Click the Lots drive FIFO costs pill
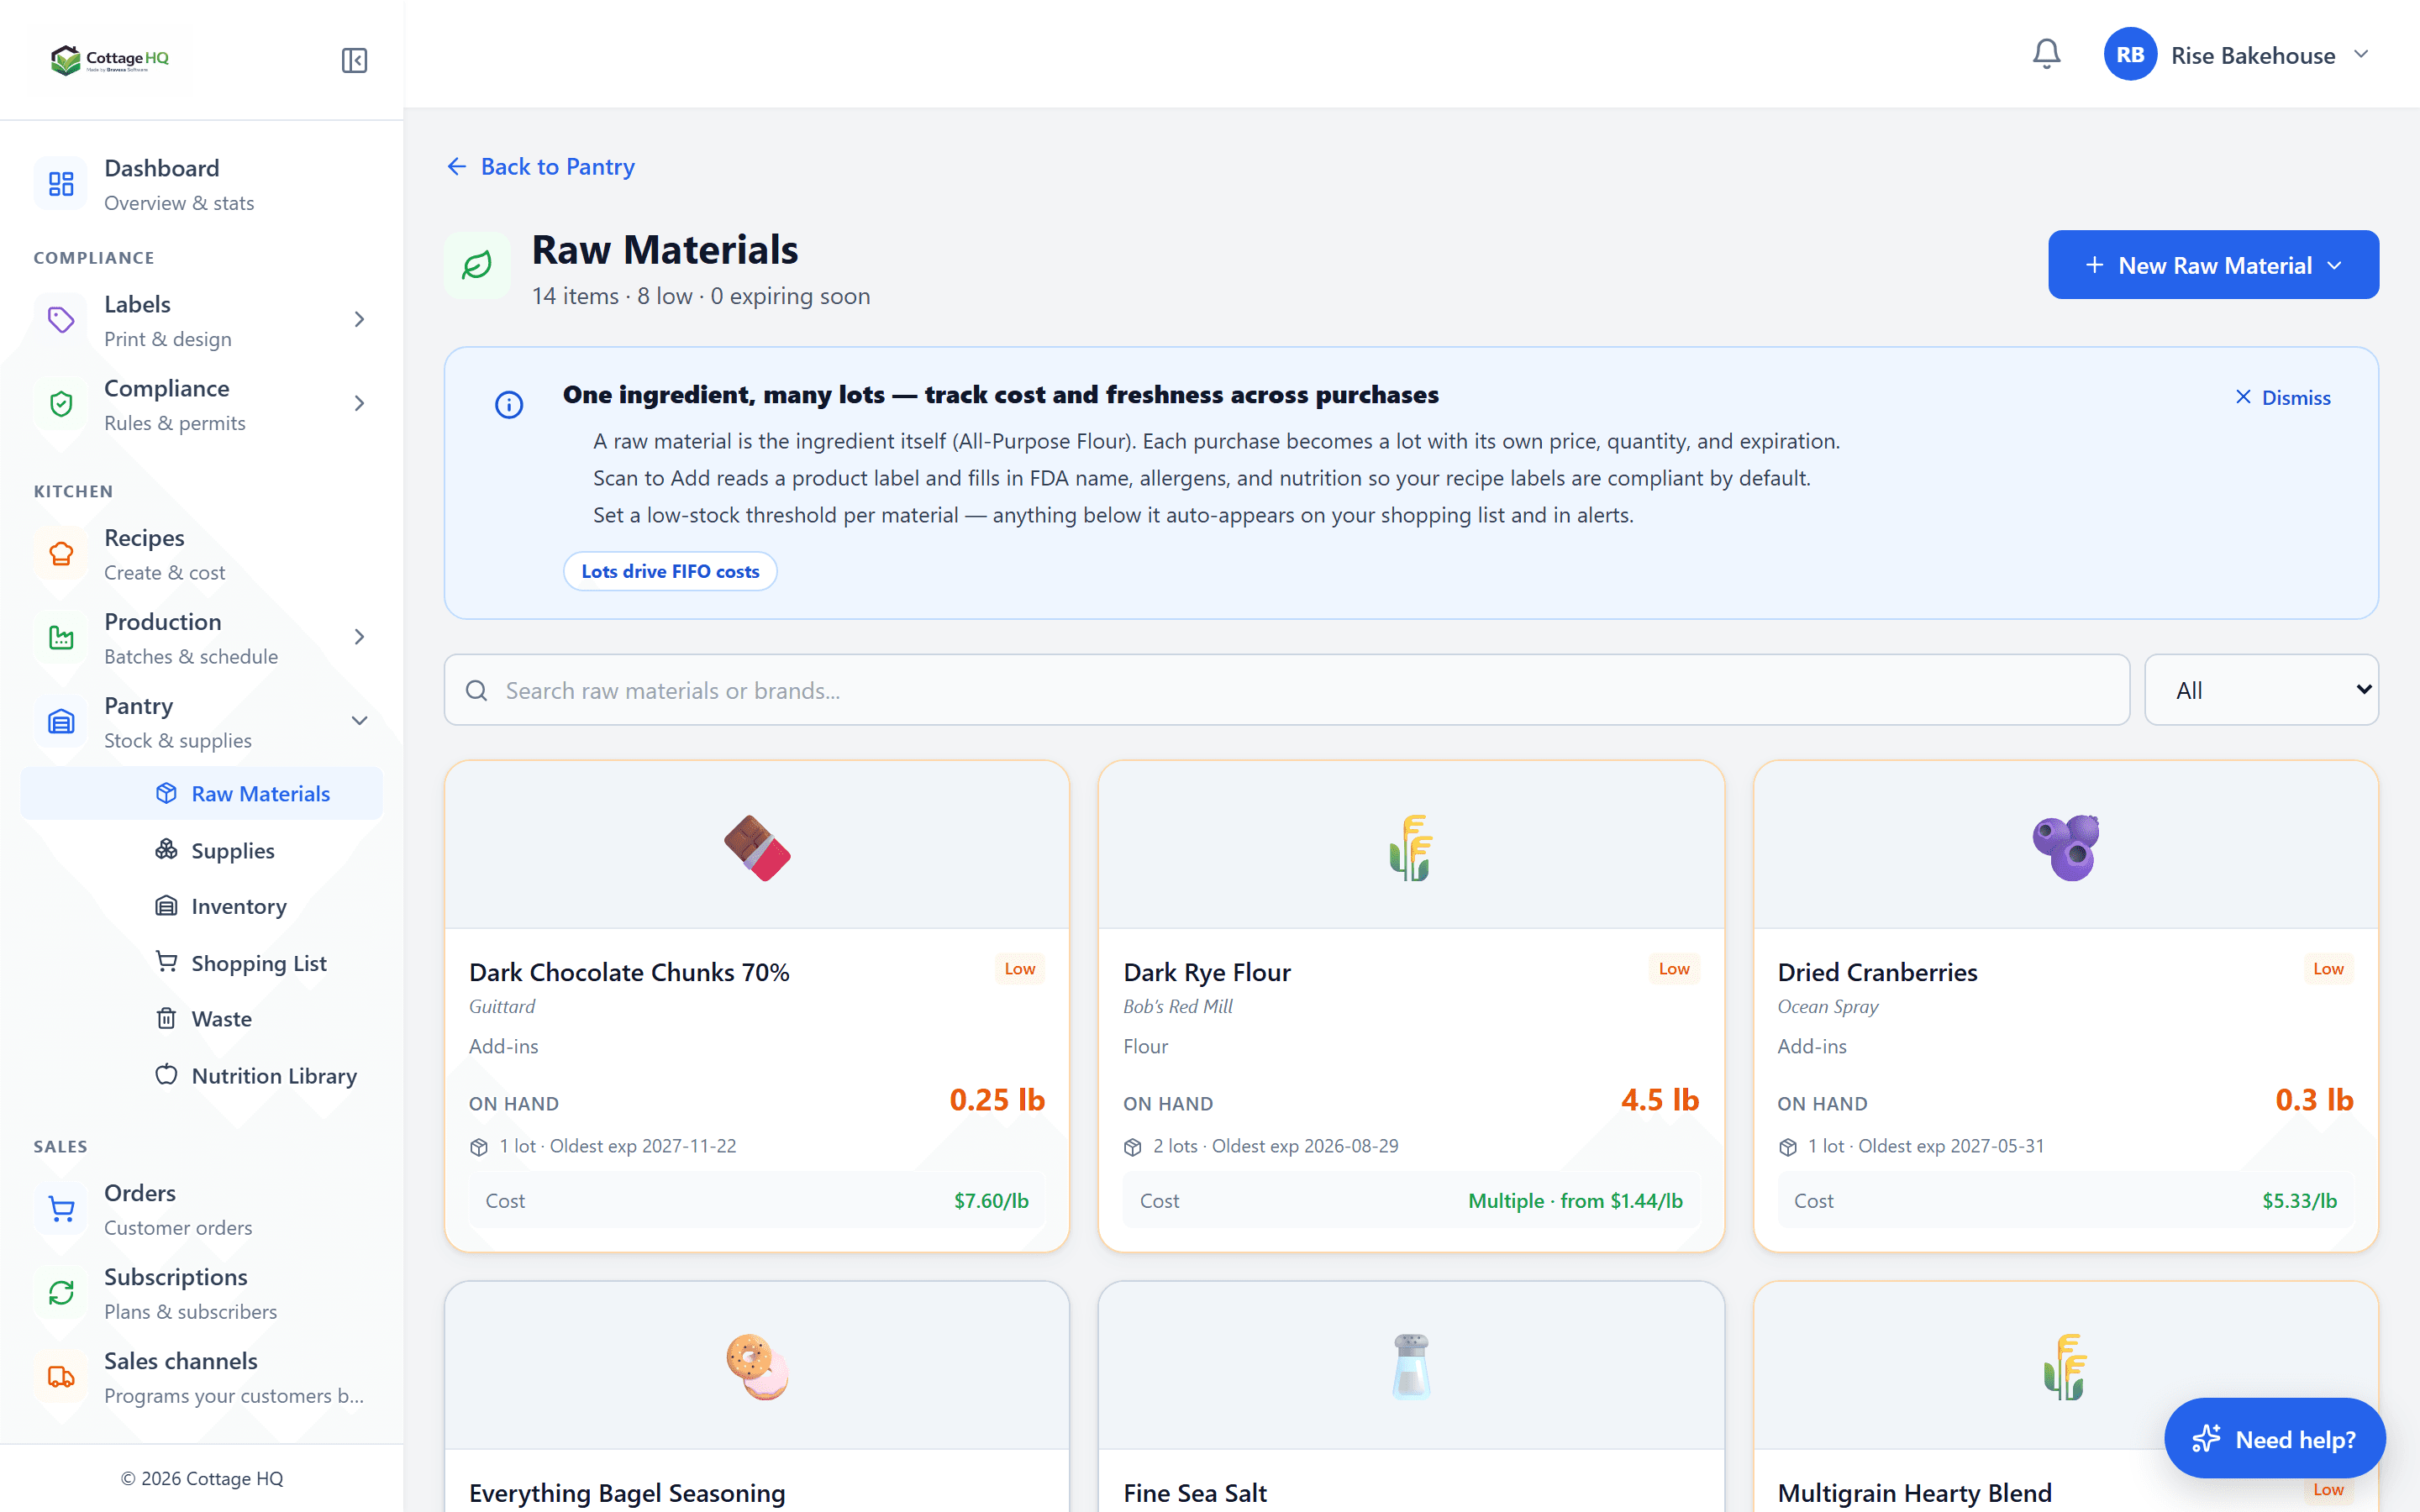Screen dimensions: 2420x1512 pos(670,571)
